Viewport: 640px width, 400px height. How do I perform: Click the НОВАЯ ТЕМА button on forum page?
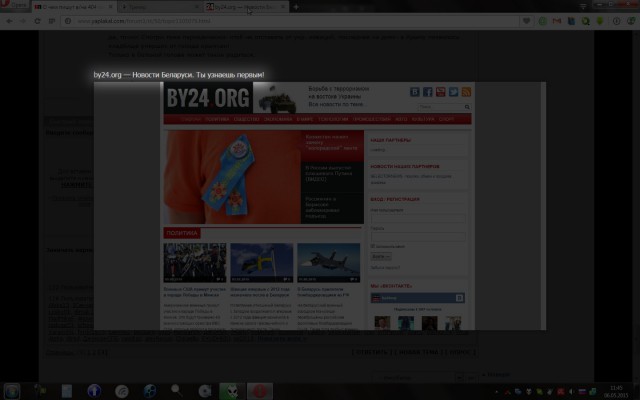417,352
